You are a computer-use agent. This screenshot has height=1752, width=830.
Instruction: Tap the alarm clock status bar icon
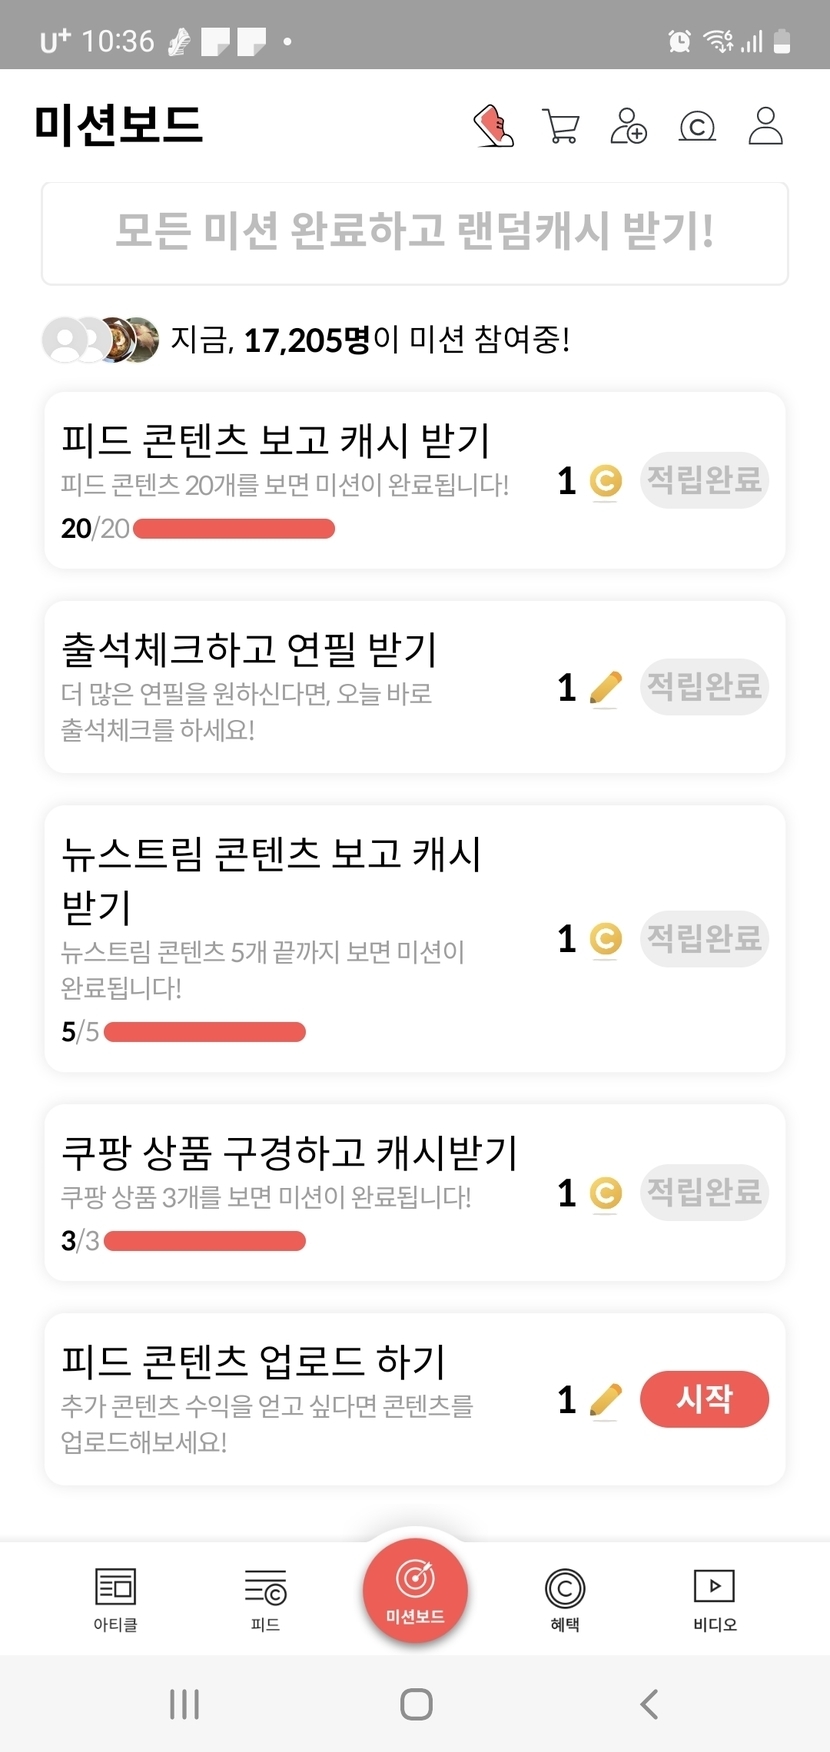(x=680, y=41)
